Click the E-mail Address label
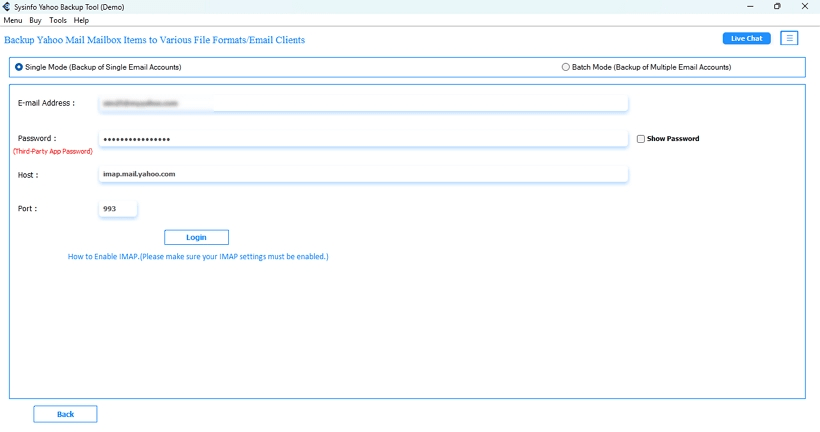The image size is (820, 432). click(x=46, y=103)
